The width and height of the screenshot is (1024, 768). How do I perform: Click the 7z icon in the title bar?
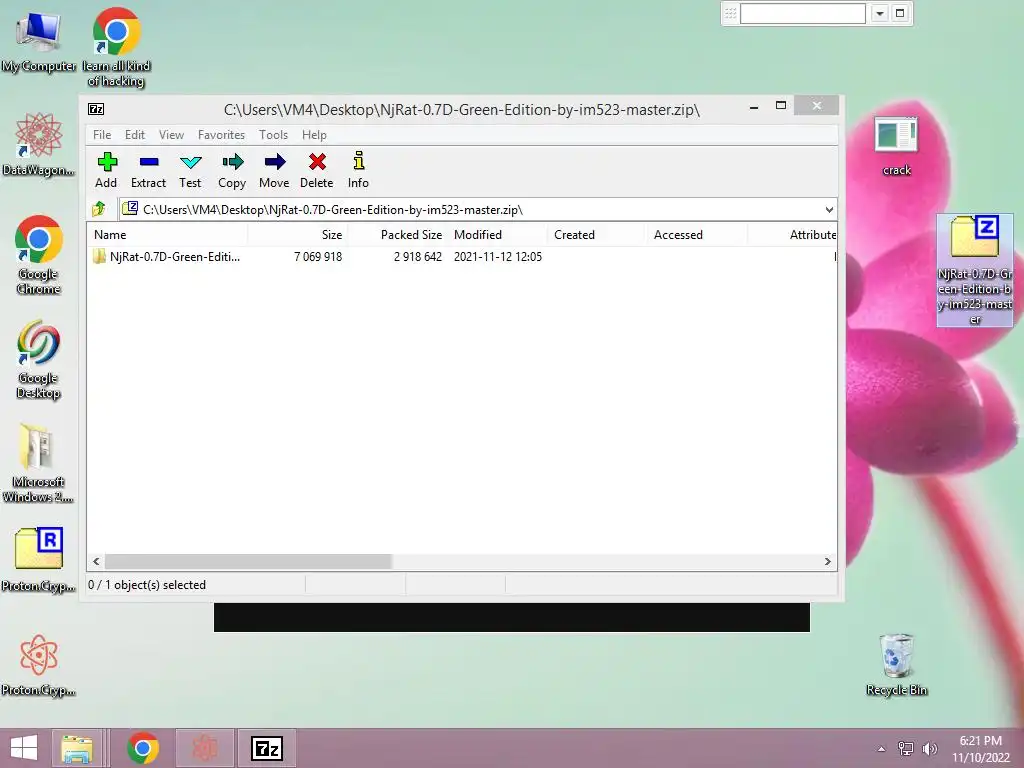point(96,109)
